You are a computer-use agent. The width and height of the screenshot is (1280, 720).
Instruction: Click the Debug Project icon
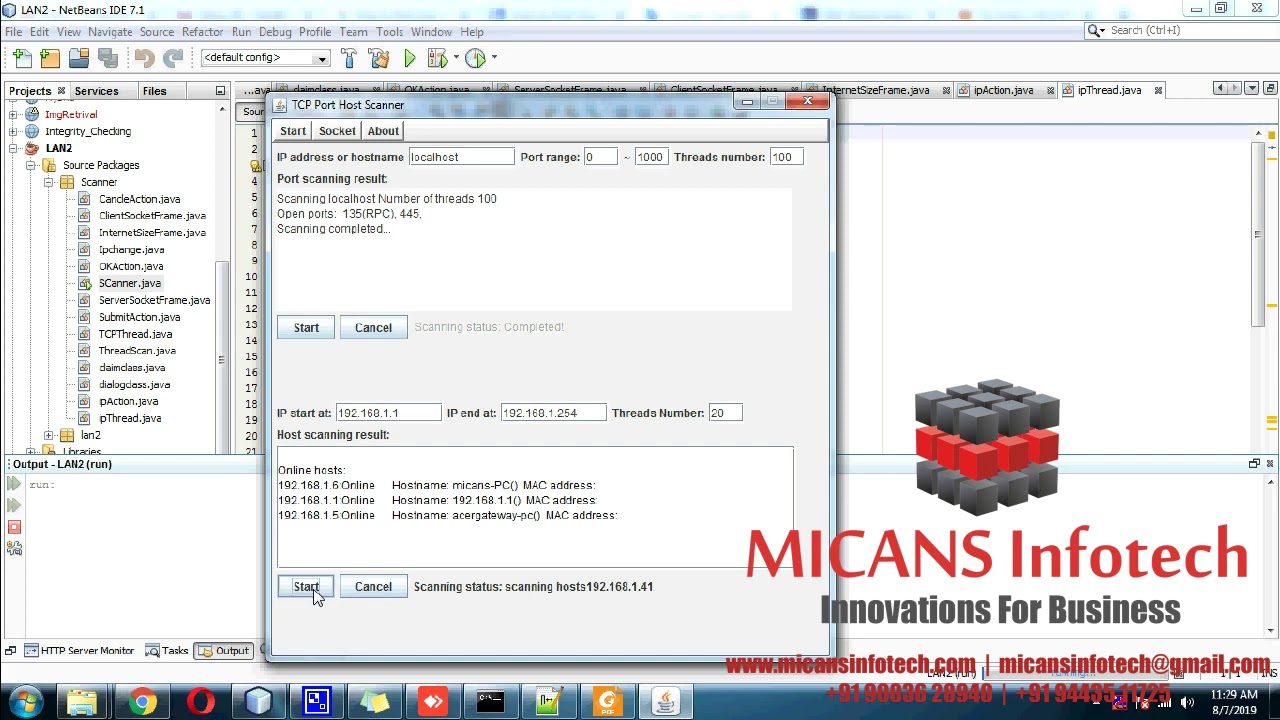(x=437, y=59)
